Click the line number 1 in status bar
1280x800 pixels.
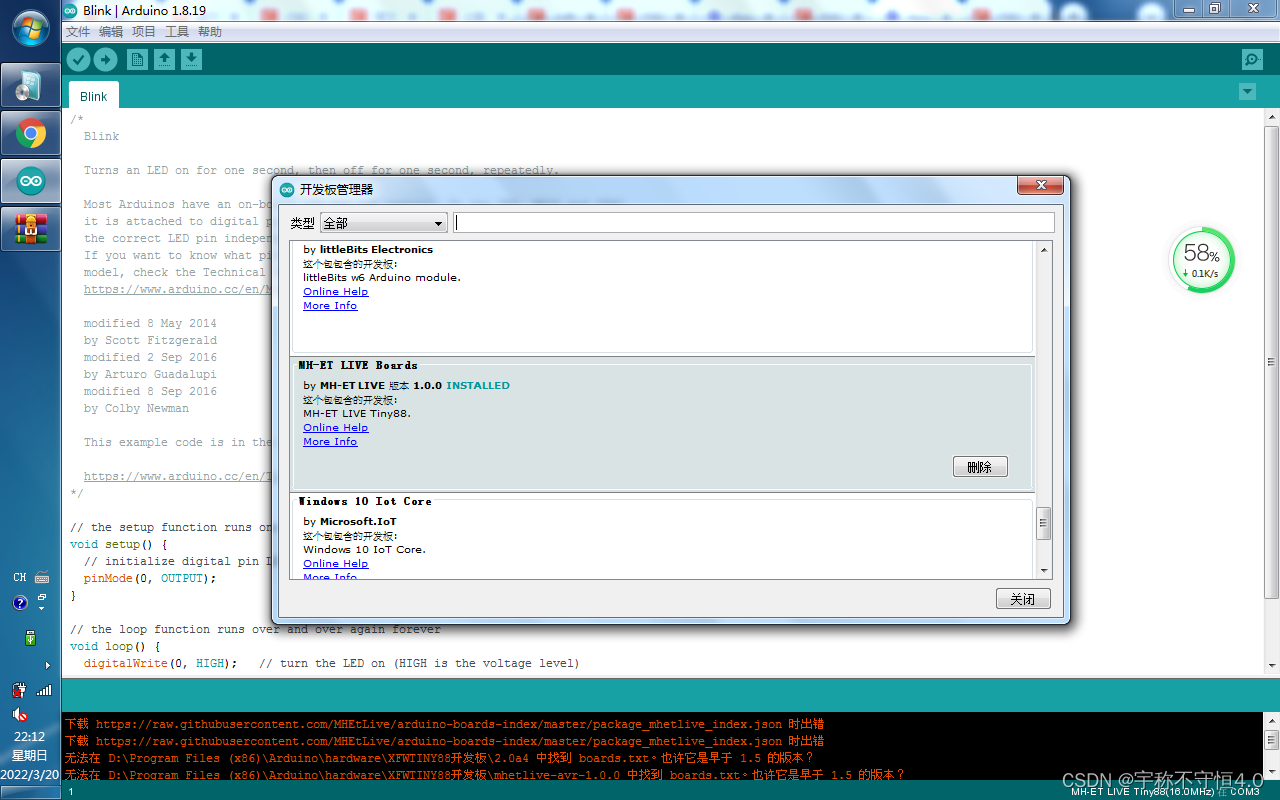pos(70,792)
